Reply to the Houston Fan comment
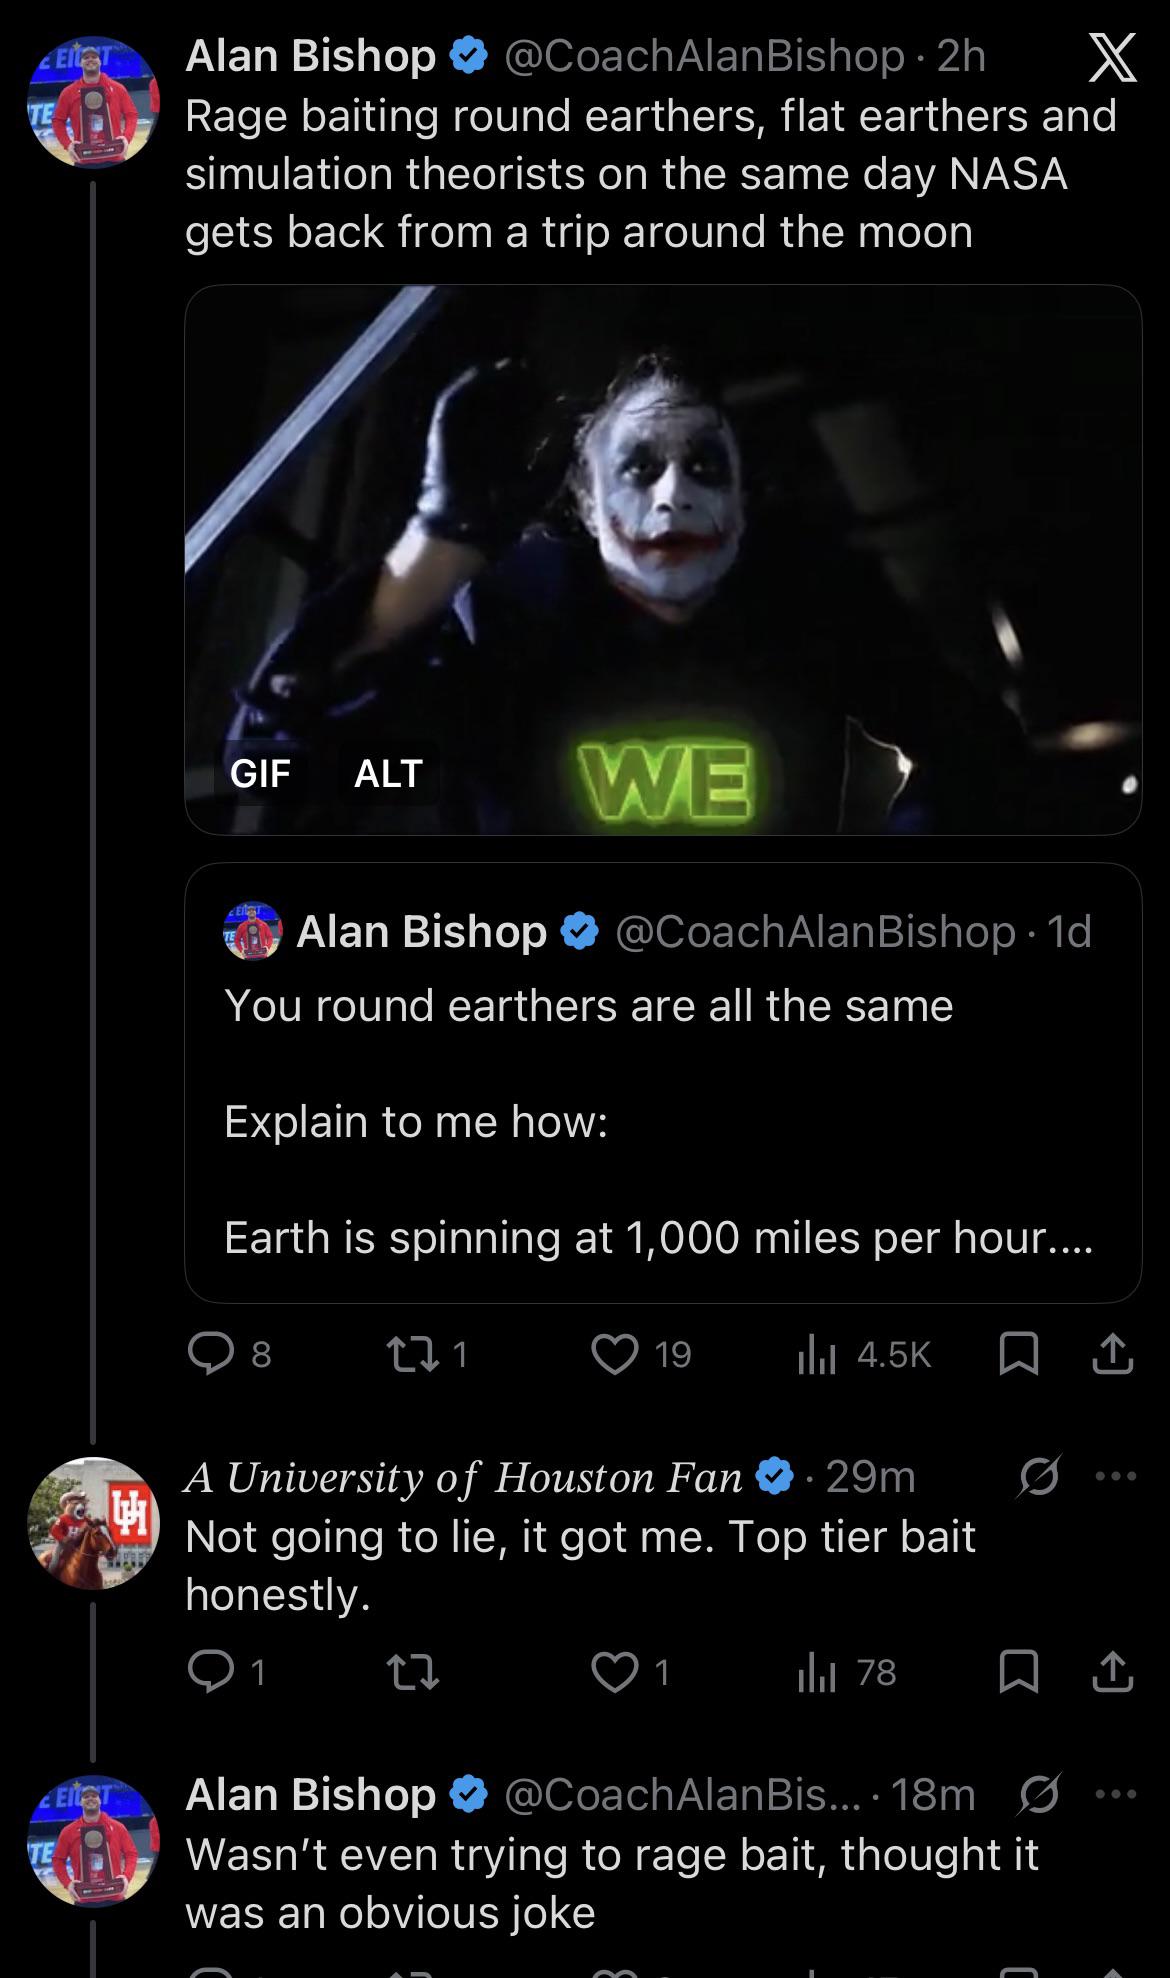This screenshot has height=1978, width=1170. click(211, 1672)
